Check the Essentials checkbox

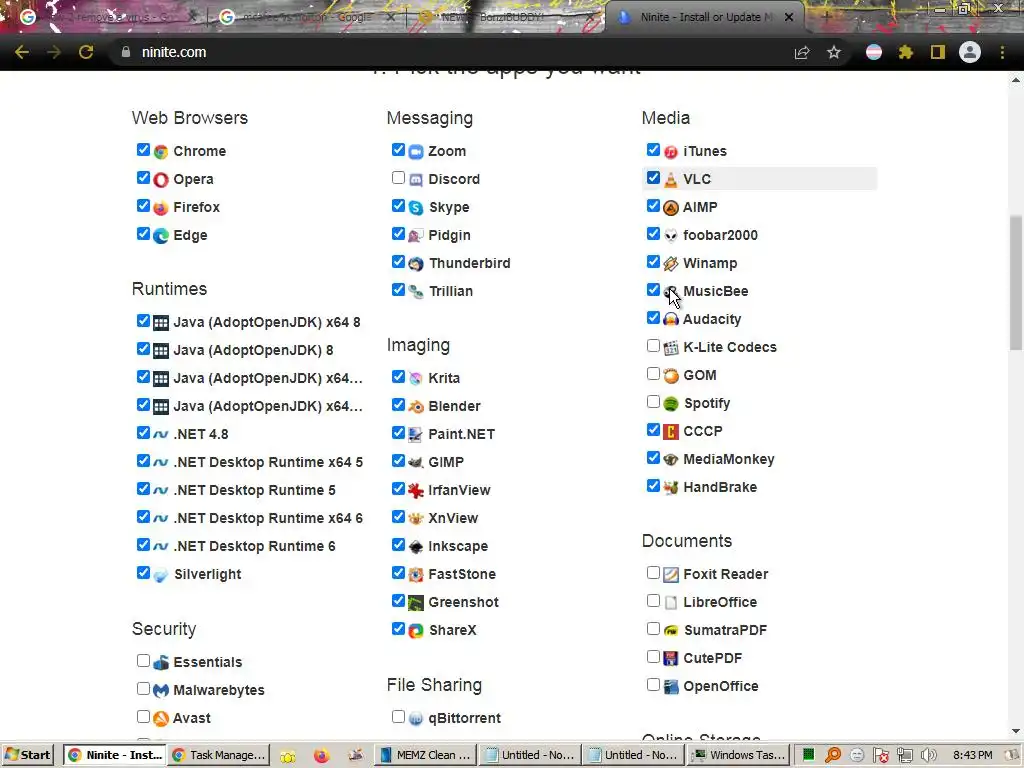[143, 660]
